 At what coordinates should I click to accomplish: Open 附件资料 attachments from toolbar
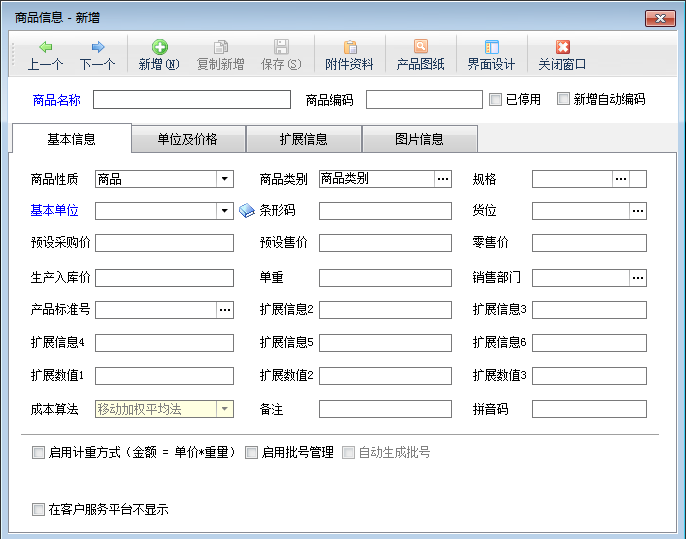point(349,47)
